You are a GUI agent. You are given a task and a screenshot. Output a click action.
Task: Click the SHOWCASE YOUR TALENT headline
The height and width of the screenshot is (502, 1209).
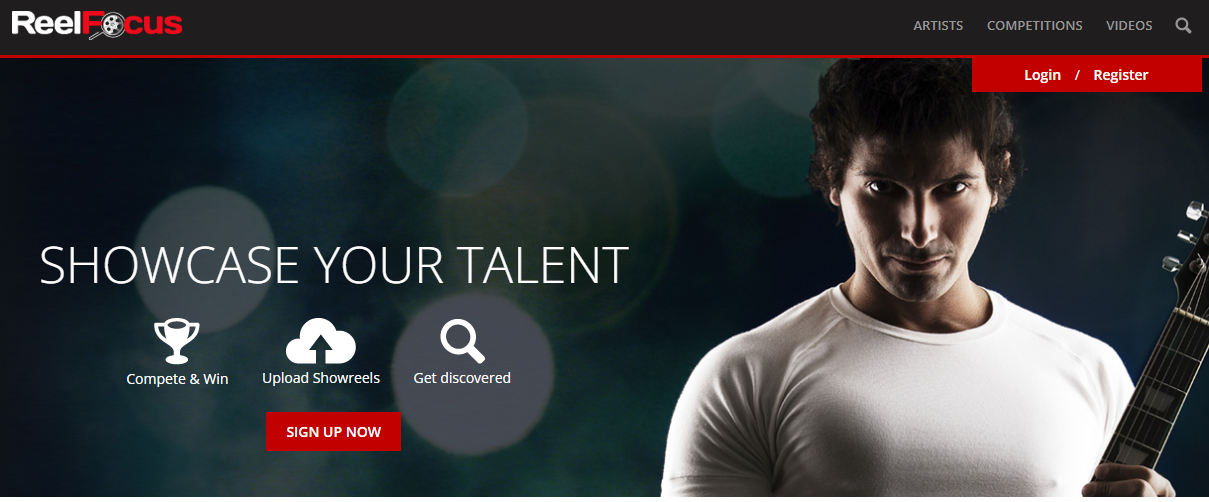tap(334, 265)
